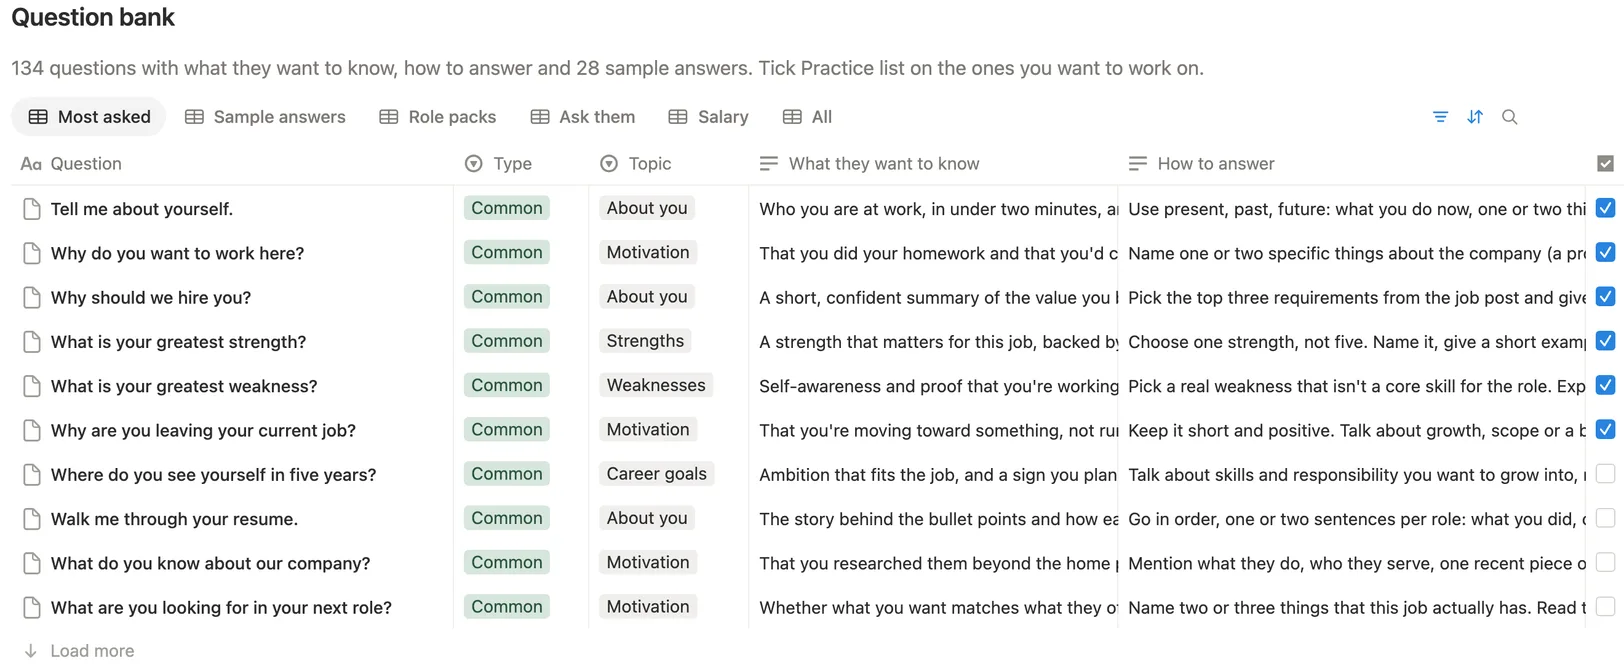This screenshot has width=1624, height=664.
Task: Click page icon beside 'What is your greatest weakness?'
Action: coord(32,386)
